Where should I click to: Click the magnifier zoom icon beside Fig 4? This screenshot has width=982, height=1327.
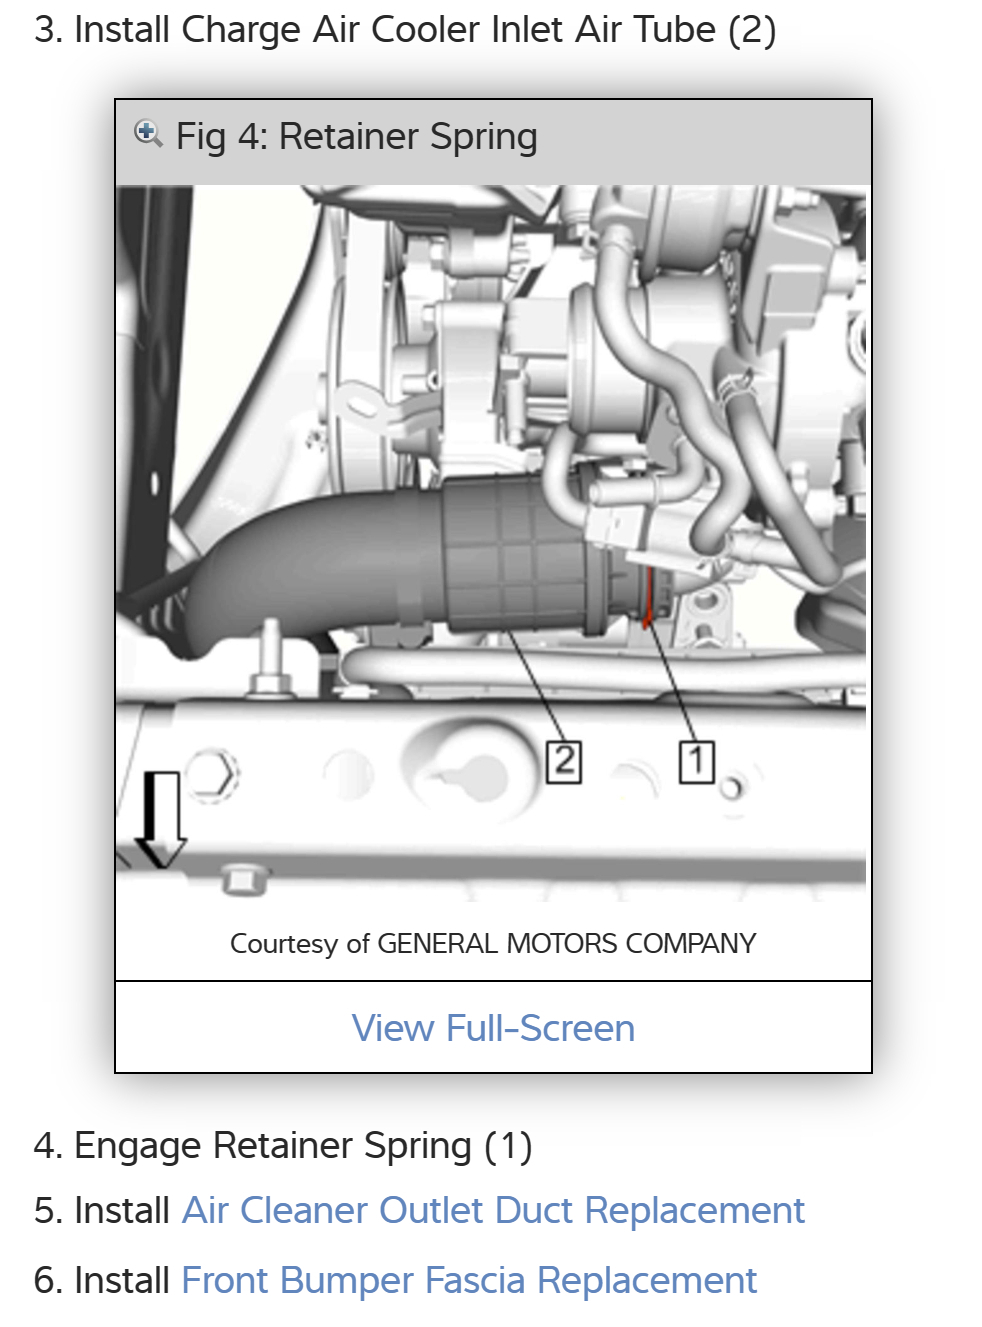coord(148,134)
